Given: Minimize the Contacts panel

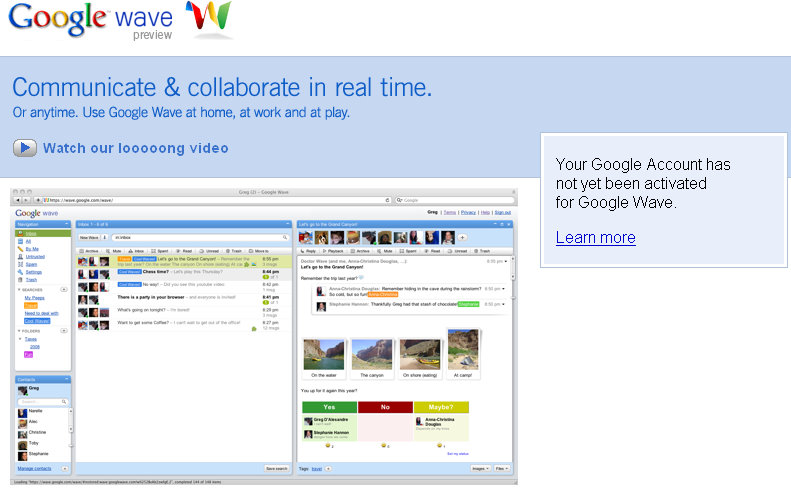Looking at the screenshot, I should pyautogui.click(x=67, y=379).
